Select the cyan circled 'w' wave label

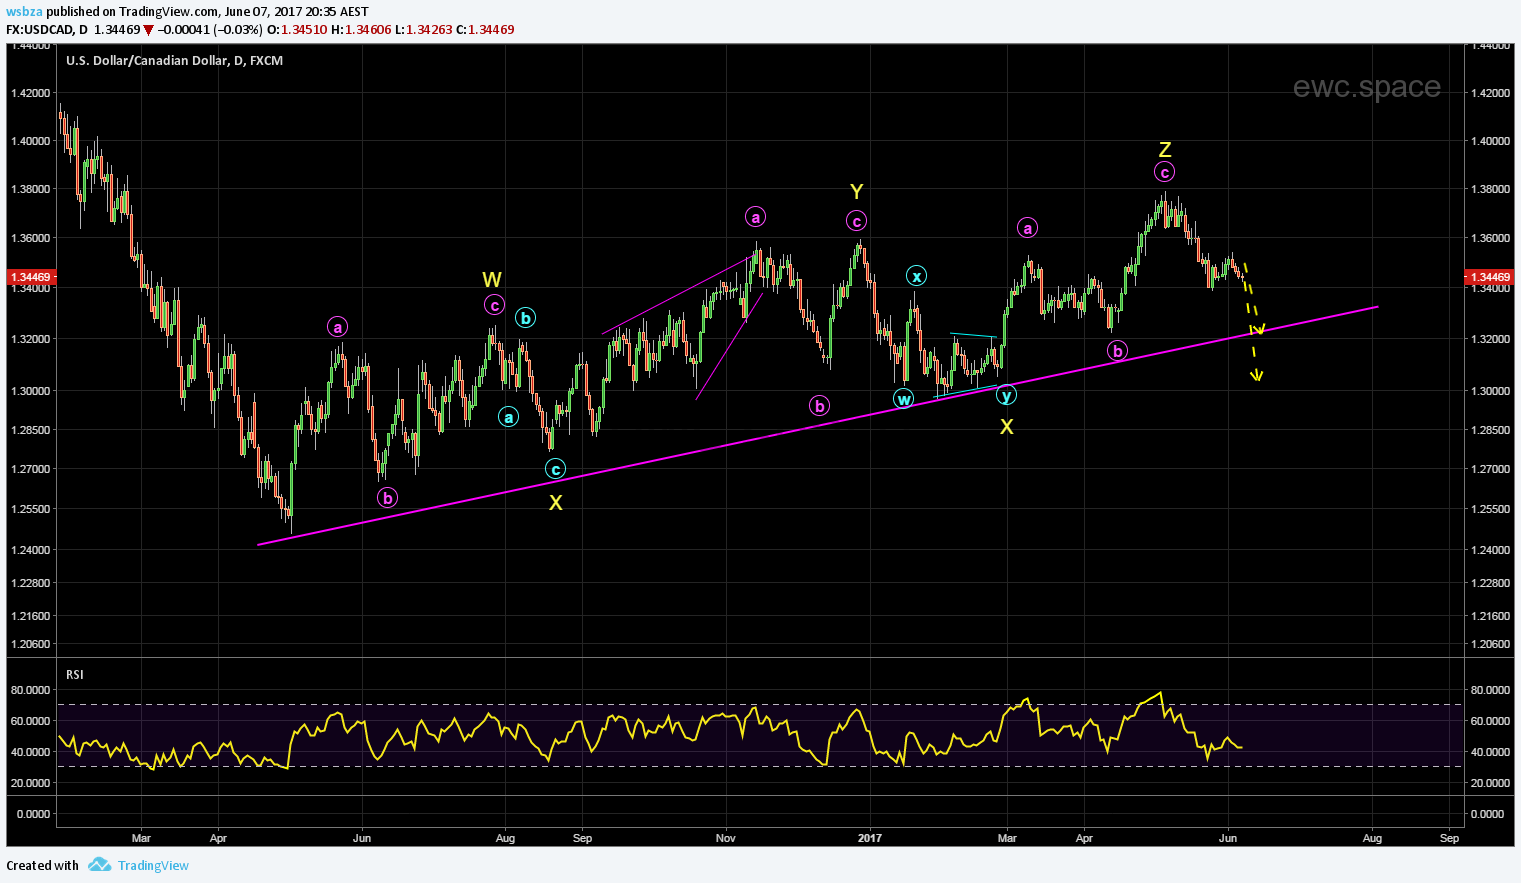point(903,399)
